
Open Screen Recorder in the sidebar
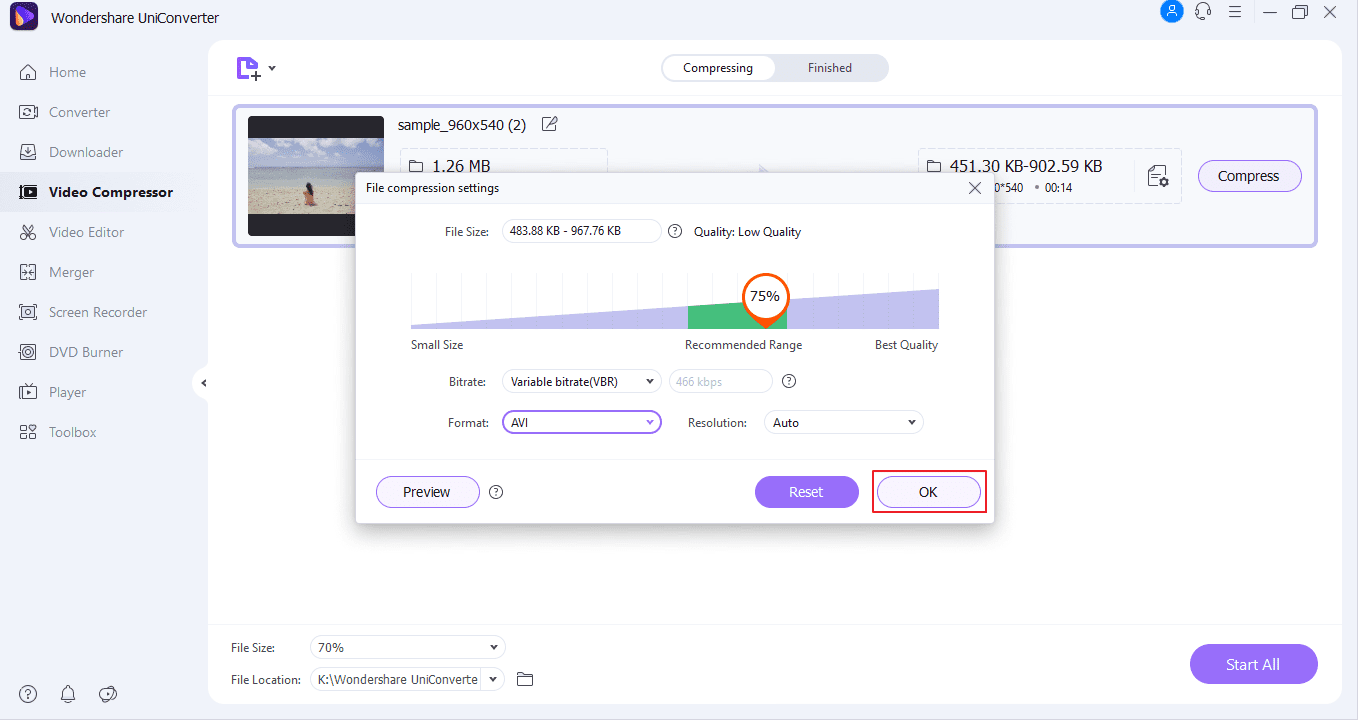pyautogui.click(x=97, y=312)
